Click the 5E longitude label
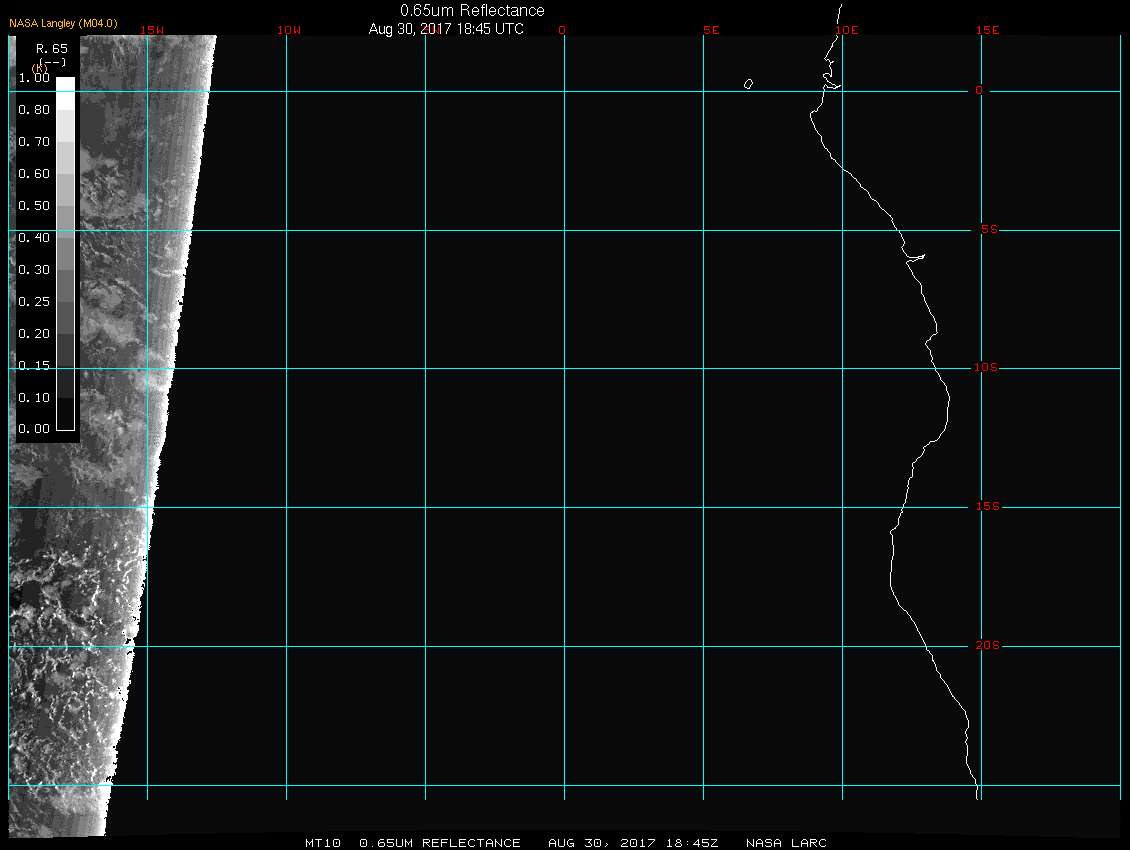Image resolution: width=1130 pixels, height=850 pixels. (x=711, y=30)
